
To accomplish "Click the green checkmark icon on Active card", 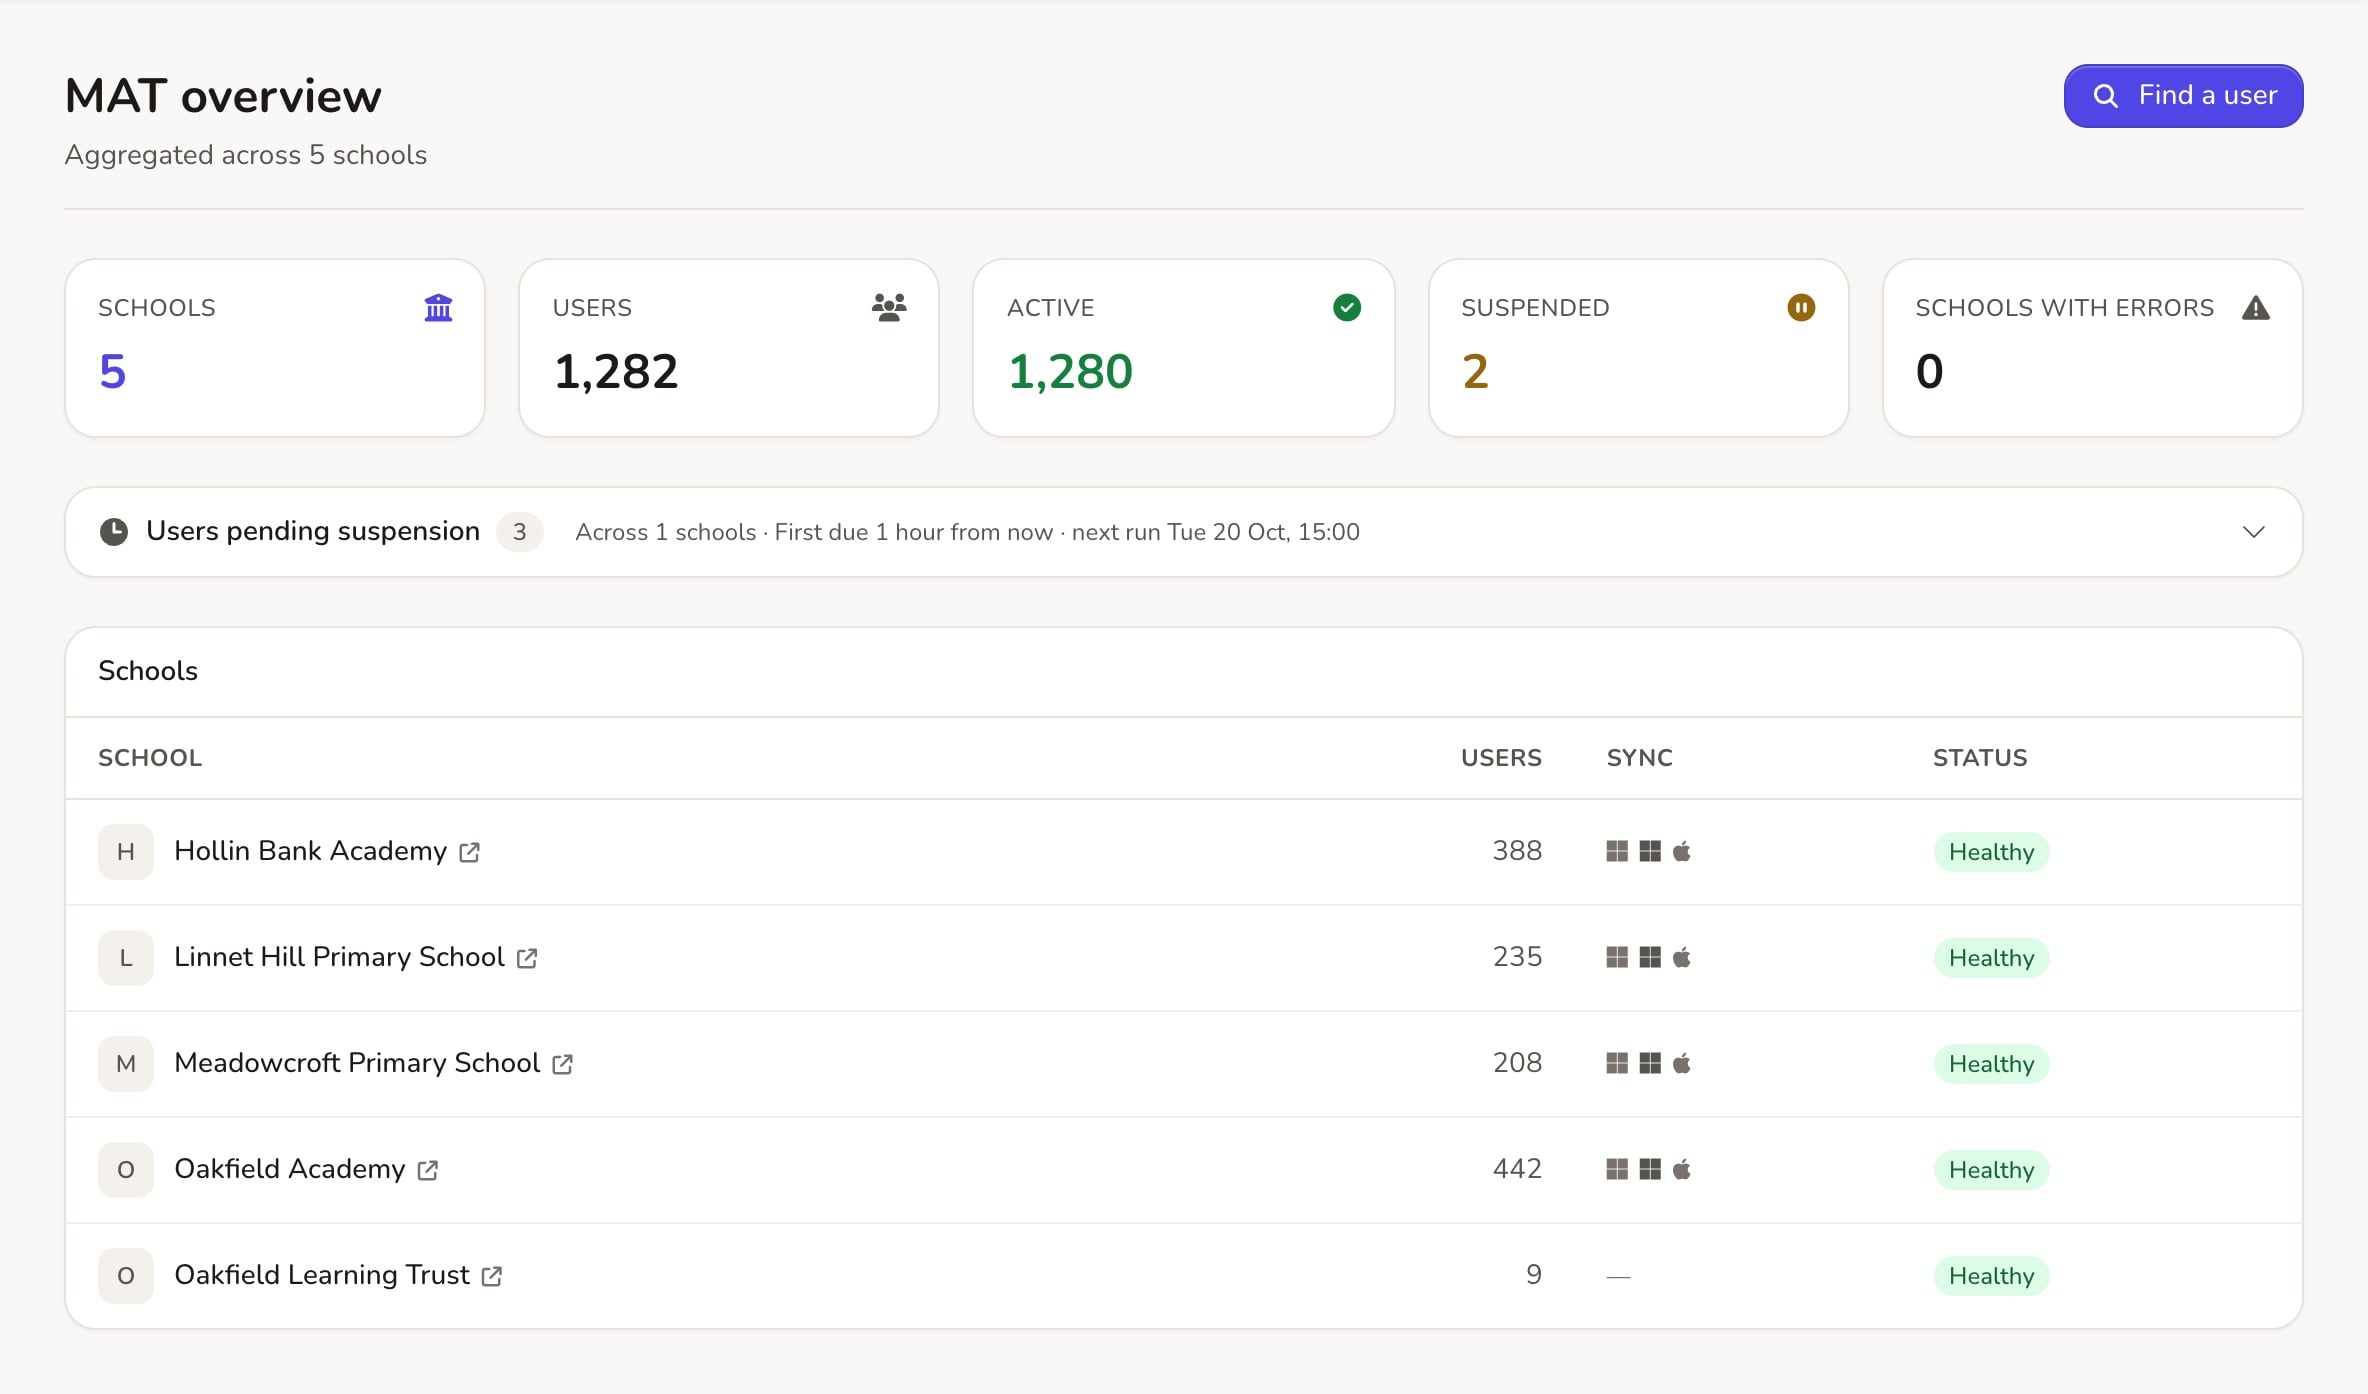I will point(1347,307).
